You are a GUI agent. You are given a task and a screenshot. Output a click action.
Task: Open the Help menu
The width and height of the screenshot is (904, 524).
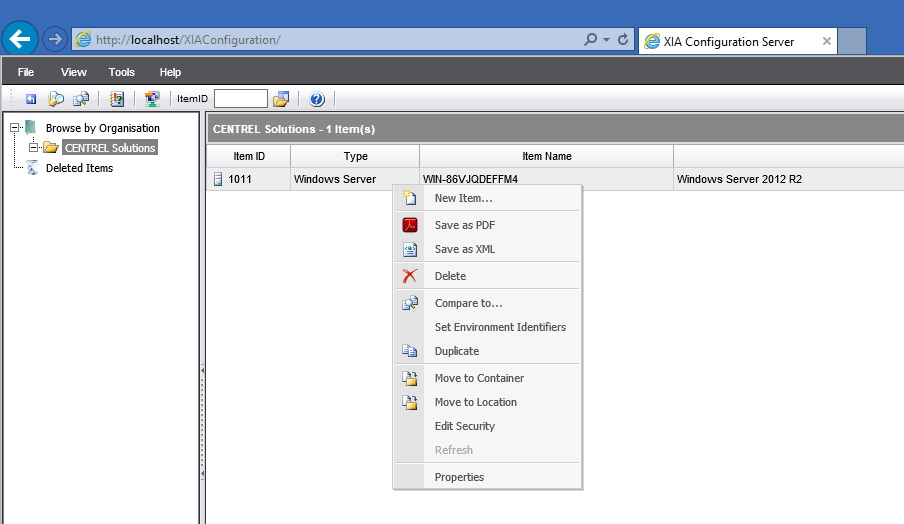point(170,72)
